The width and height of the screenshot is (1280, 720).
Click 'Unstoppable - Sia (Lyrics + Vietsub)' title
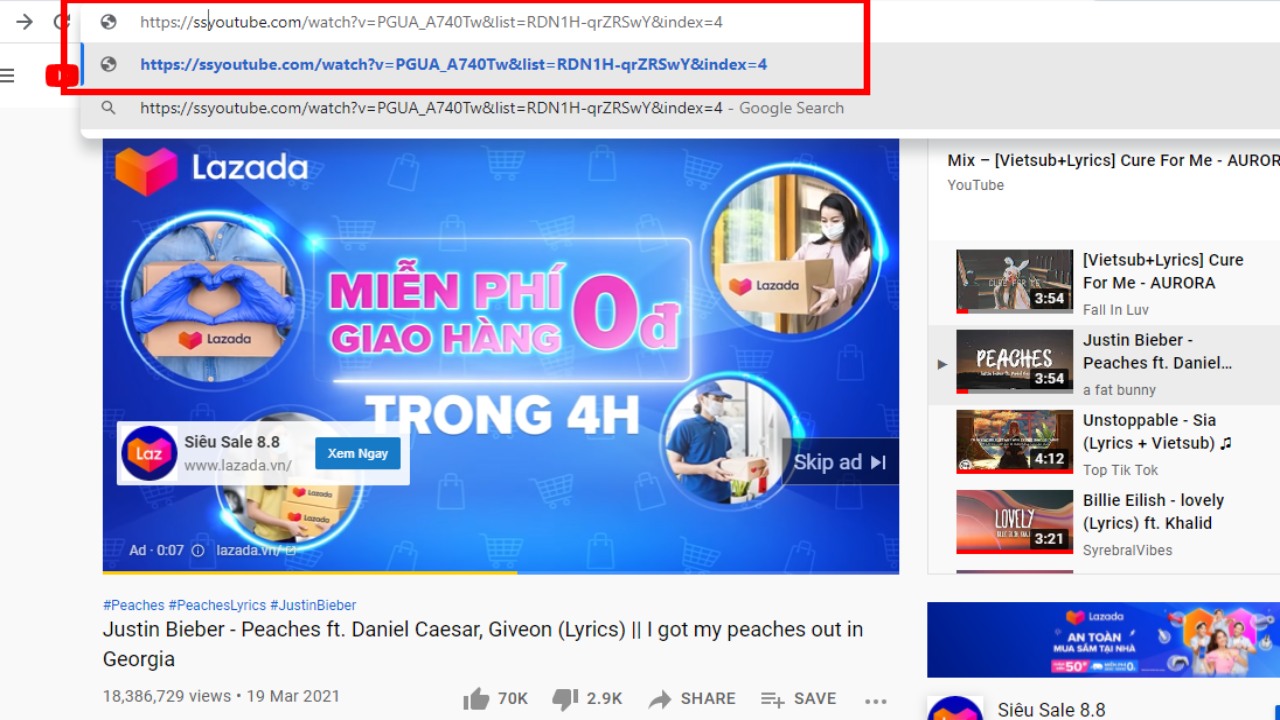pos(1157,431)
